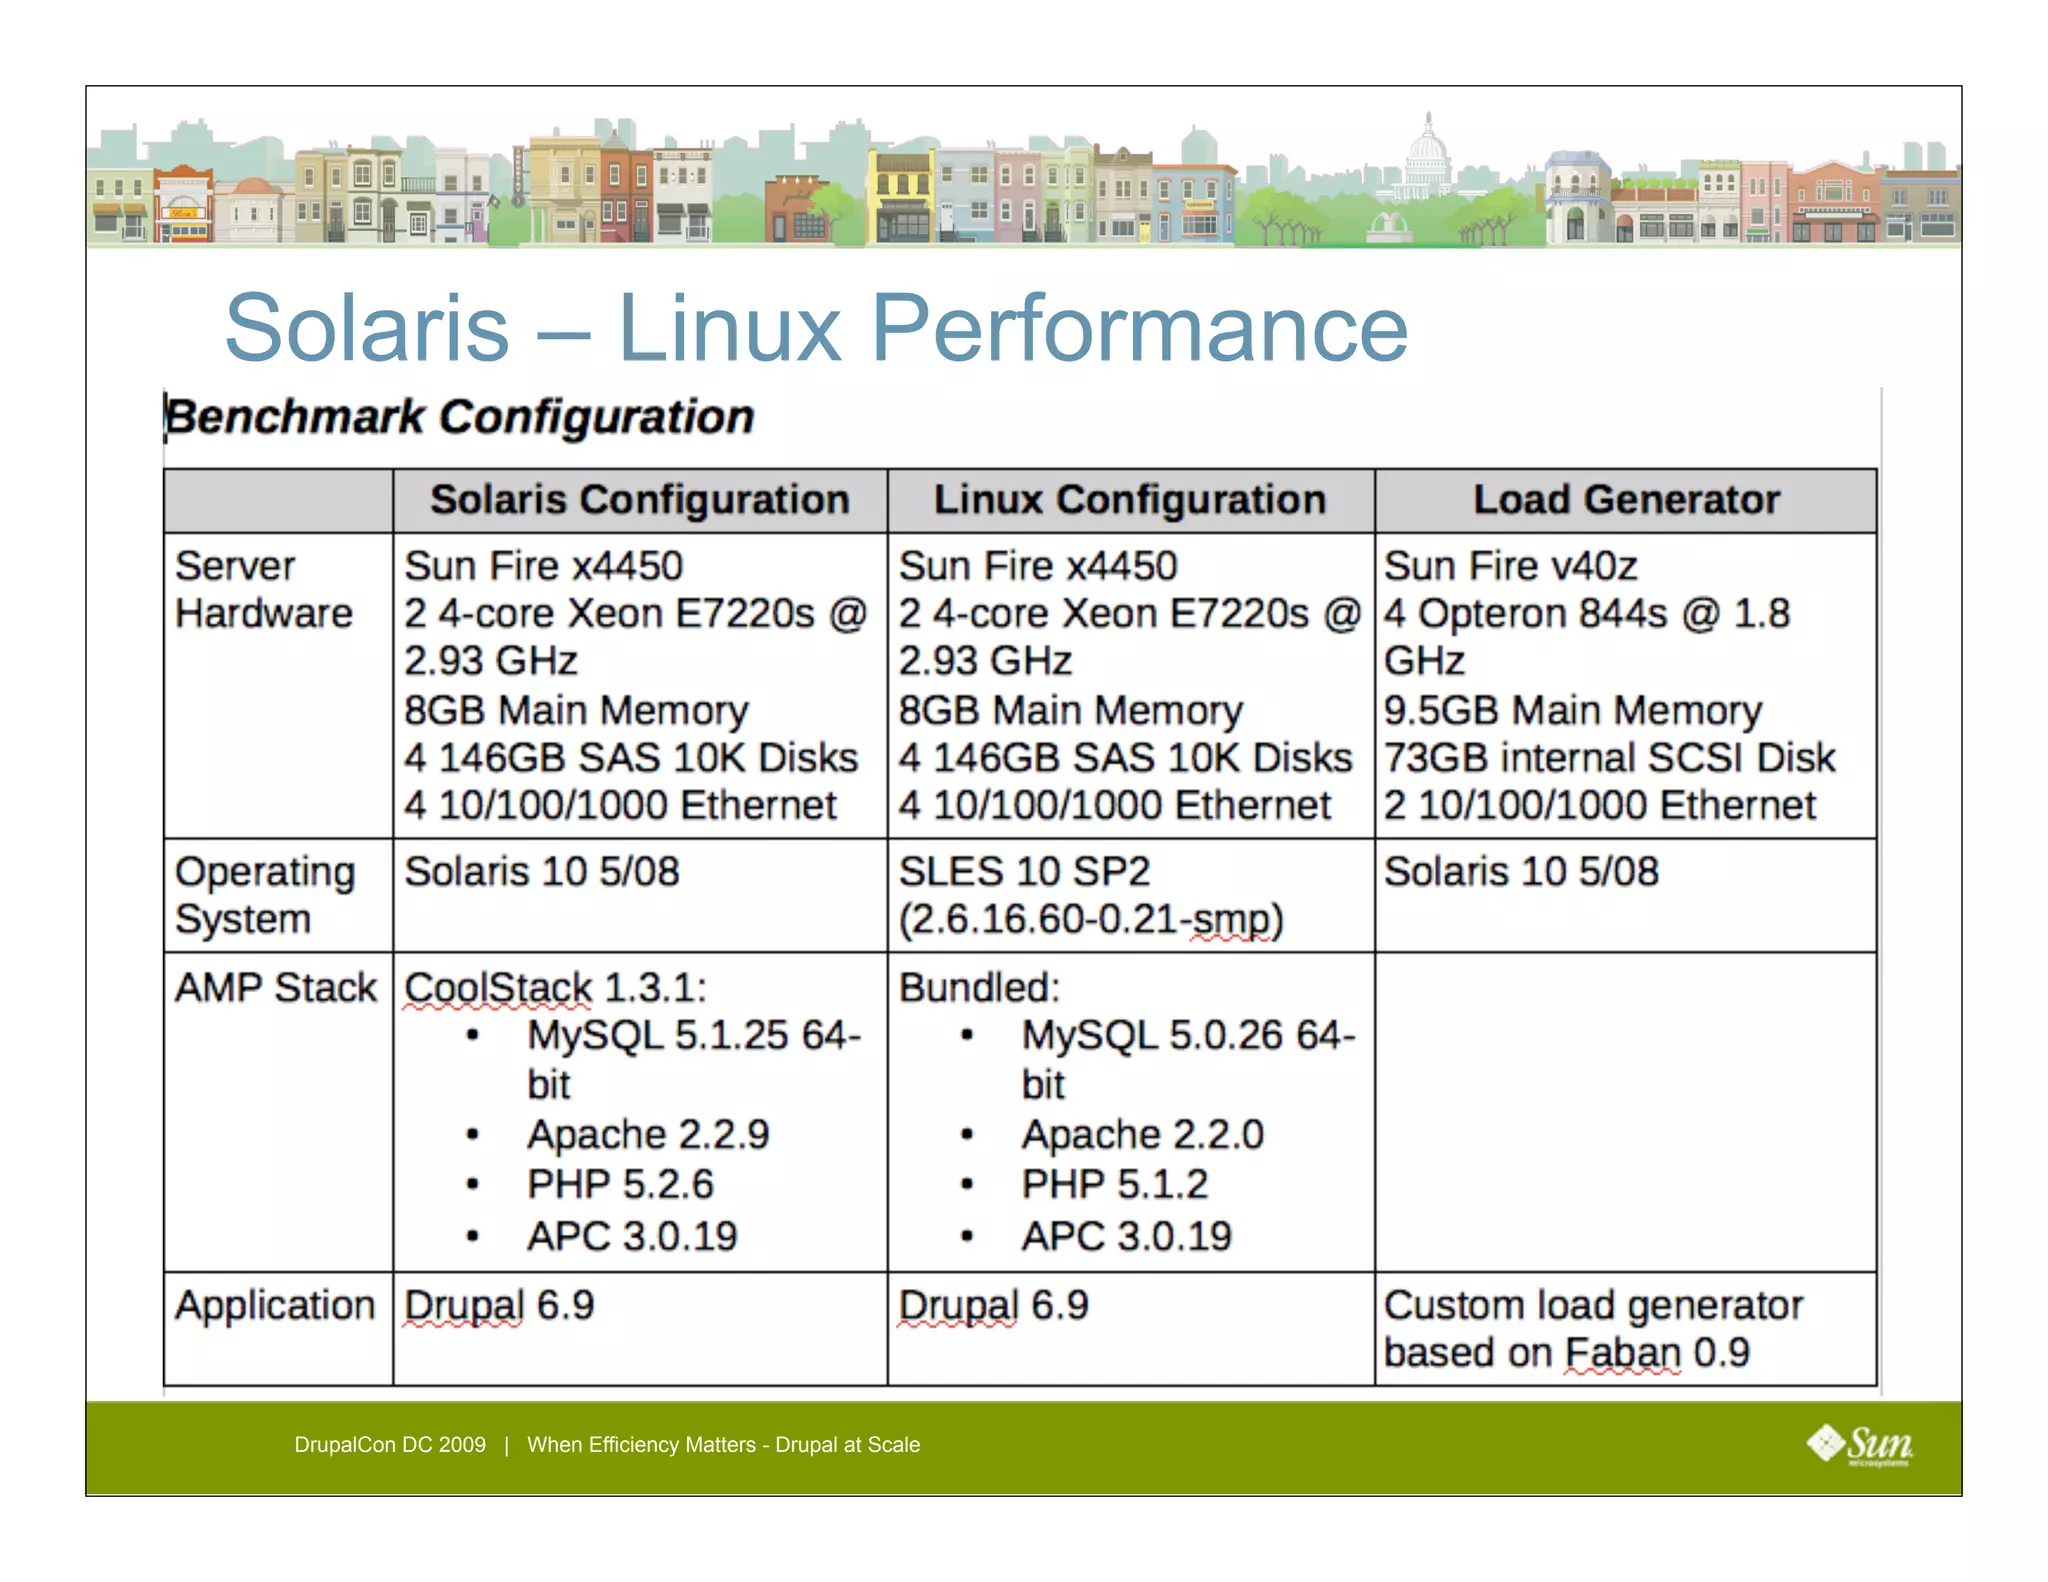
Task: Click the Solaris – Linux Performance title
Action: [815, 328]
